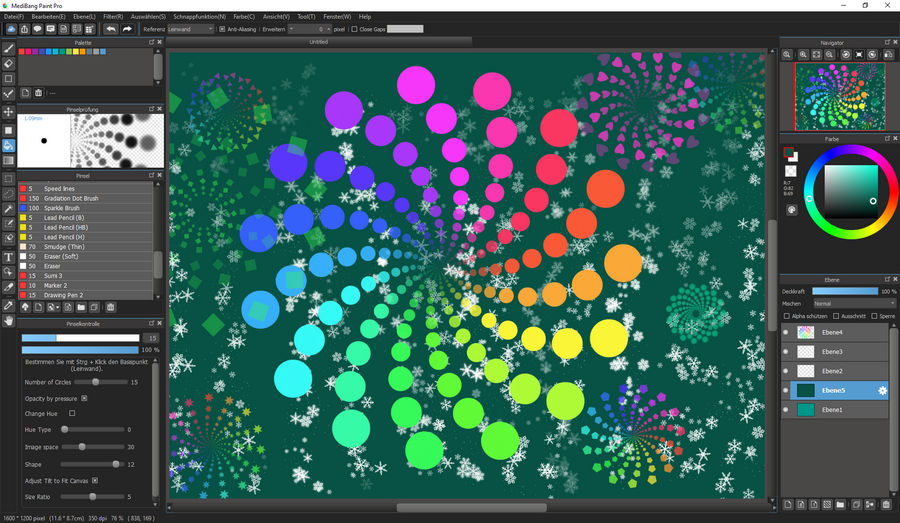Adjust the Deckkraft opacity slider
The image size is (900, 523).
(x=845, y=291)
